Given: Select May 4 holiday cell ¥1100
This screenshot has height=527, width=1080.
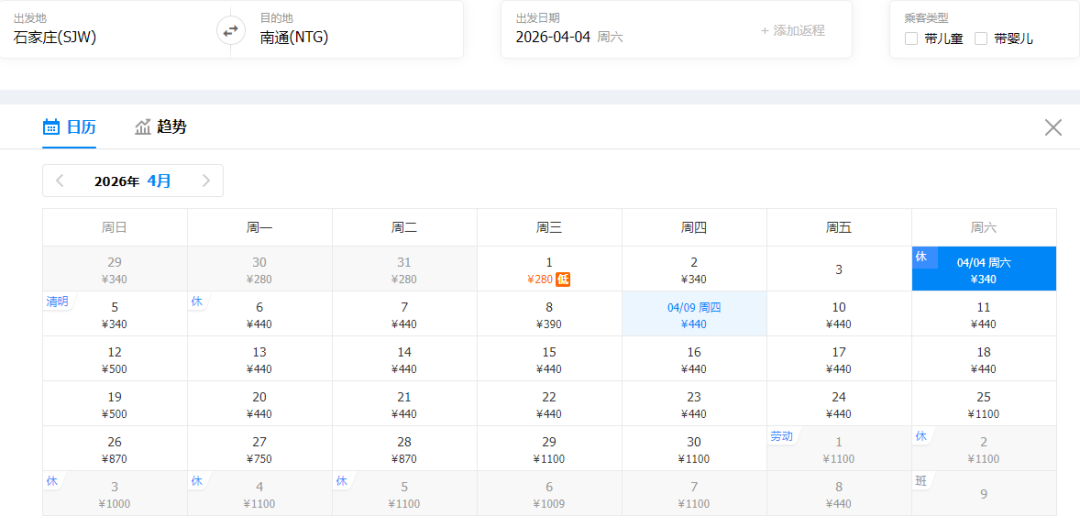Looking at the screenshot, I should pyautogui.click(x=260, y=493).
